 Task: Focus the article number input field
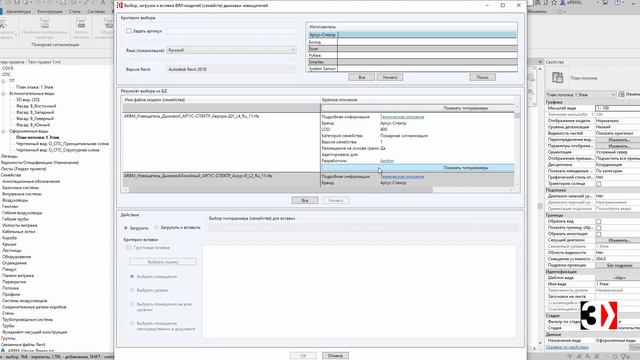[x=231, y=31]
